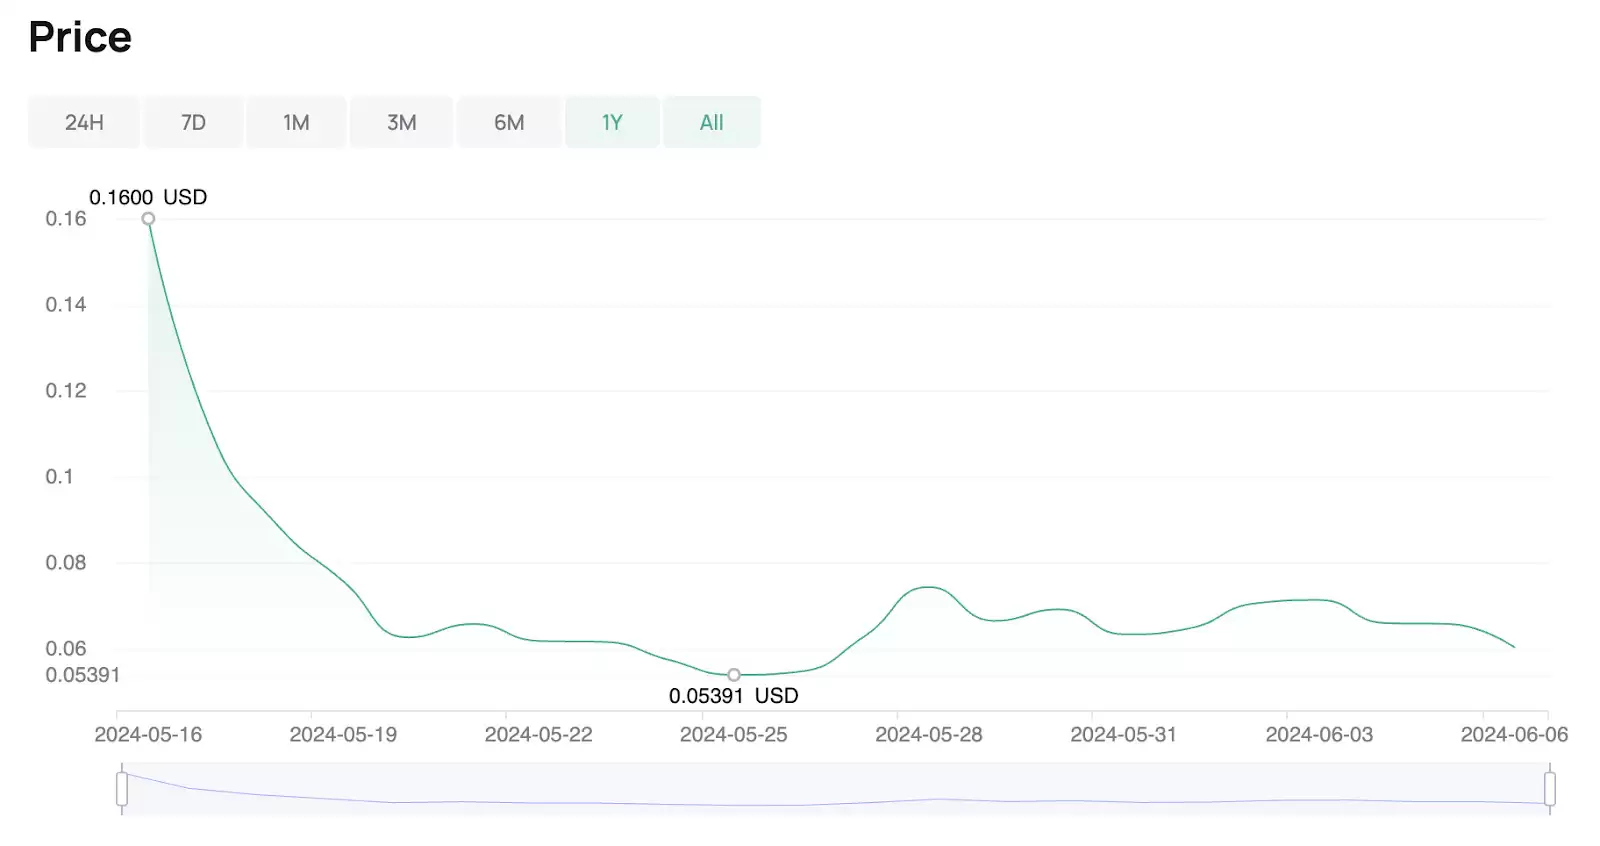Grab the right range slider handle

pyautogui.click(x=1549, y=789)
